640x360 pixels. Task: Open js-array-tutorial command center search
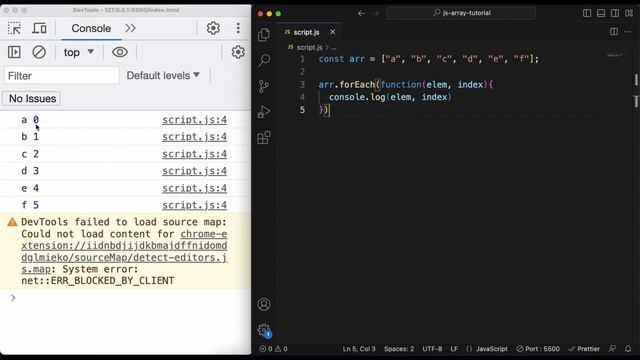(461, 13)
